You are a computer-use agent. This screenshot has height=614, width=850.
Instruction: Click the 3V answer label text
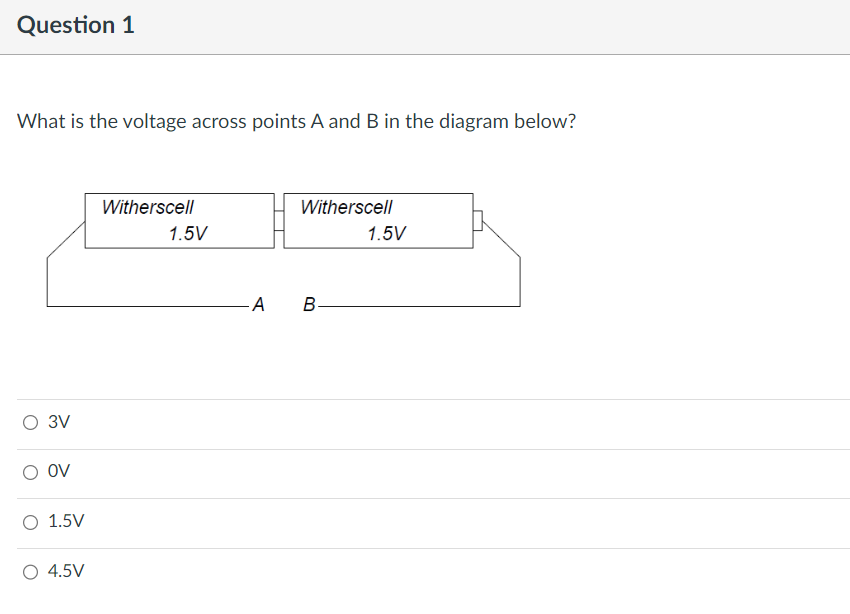(56, 422)
